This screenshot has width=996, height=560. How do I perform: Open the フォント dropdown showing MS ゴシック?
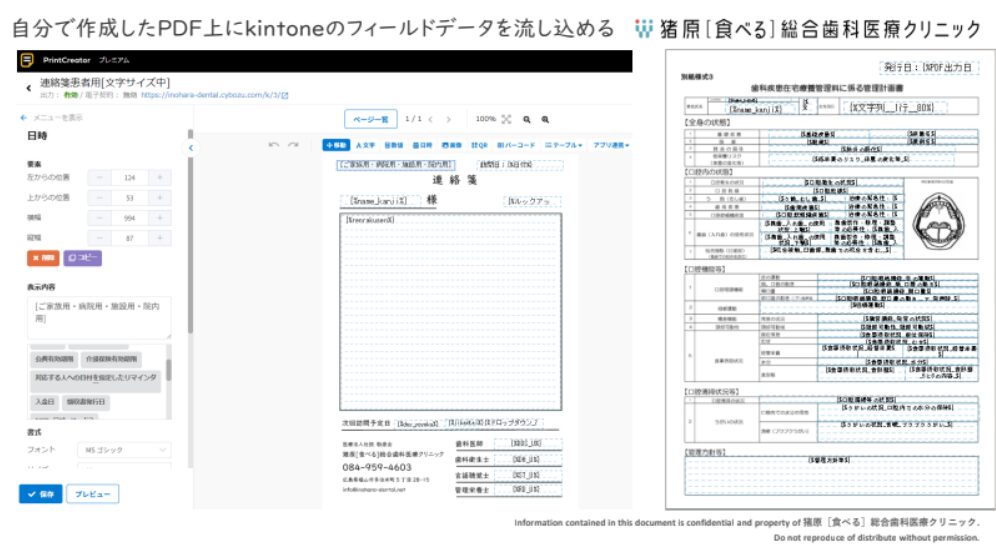124,450
